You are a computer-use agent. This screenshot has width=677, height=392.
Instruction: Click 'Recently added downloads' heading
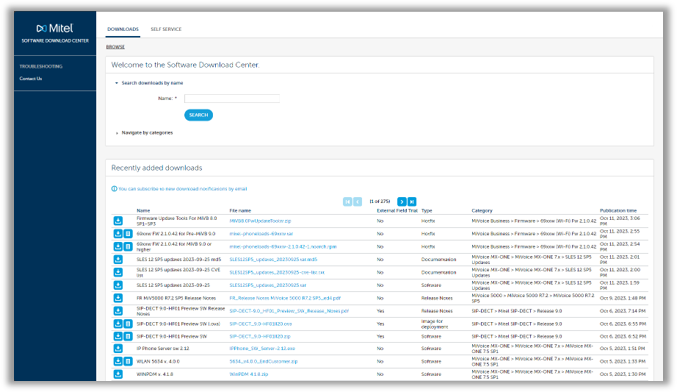pyautogui.click(x=157, y=168)
